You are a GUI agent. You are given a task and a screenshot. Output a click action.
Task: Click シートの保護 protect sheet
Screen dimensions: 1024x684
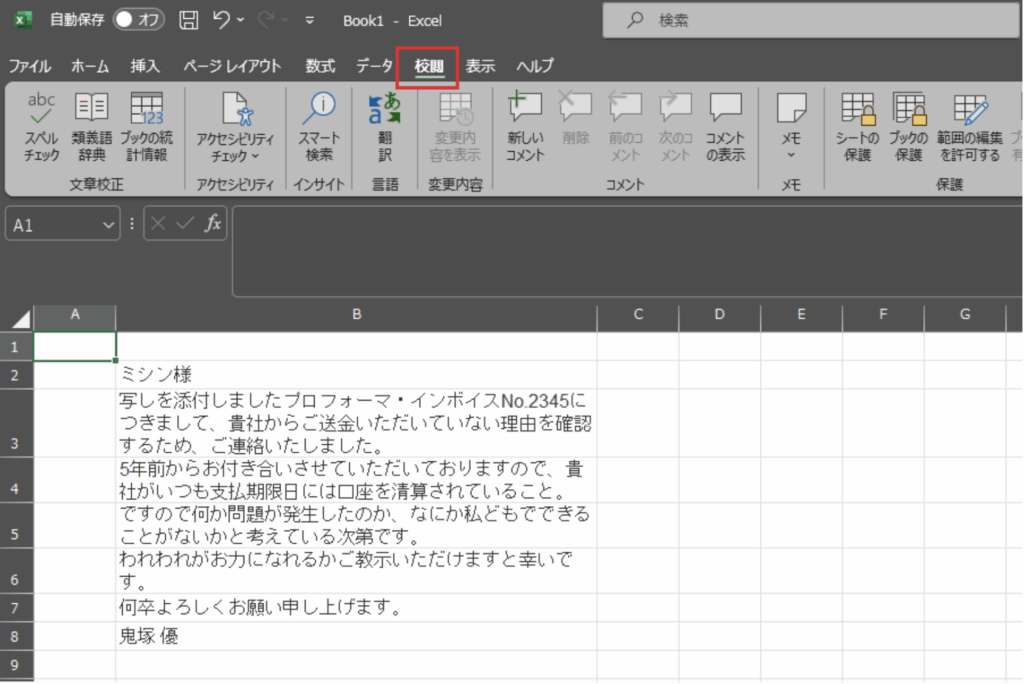[857, 127]
